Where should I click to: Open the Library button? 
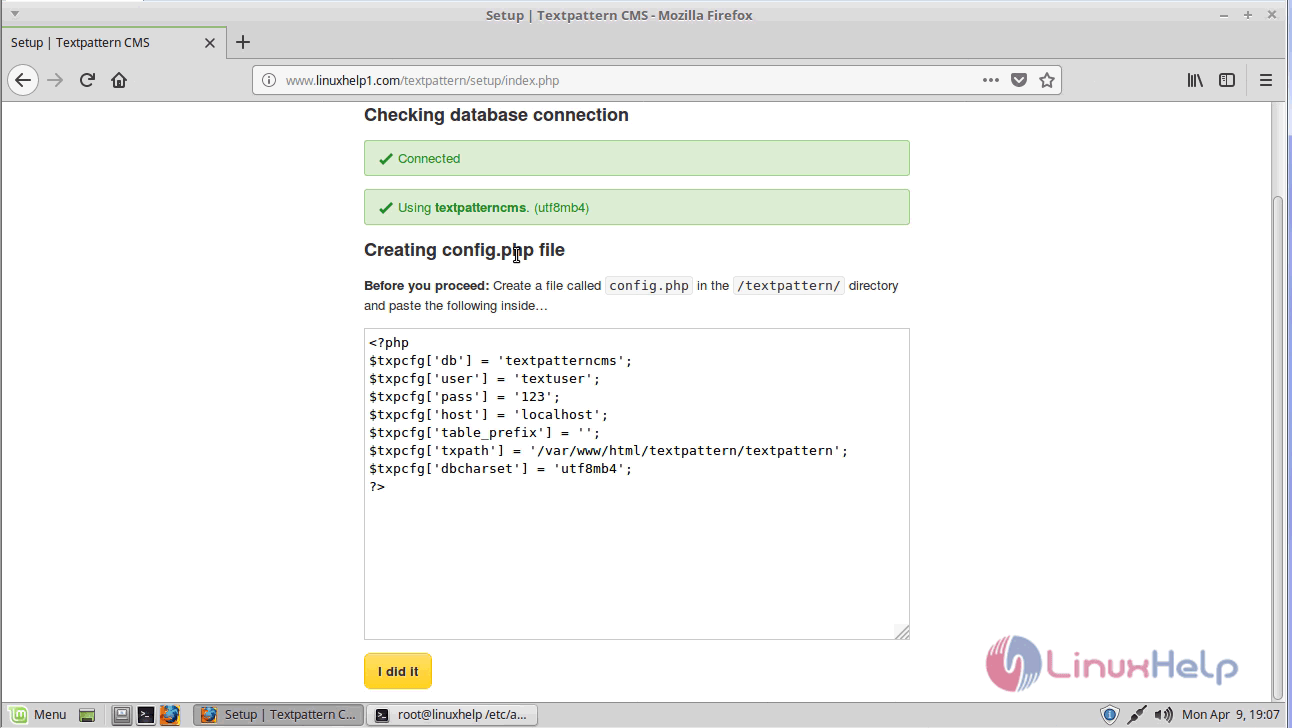(1195, 80)
